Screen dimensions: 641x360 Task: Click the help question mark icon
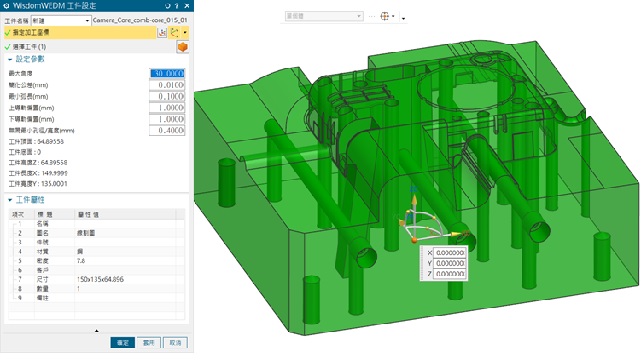coord(177,6)
